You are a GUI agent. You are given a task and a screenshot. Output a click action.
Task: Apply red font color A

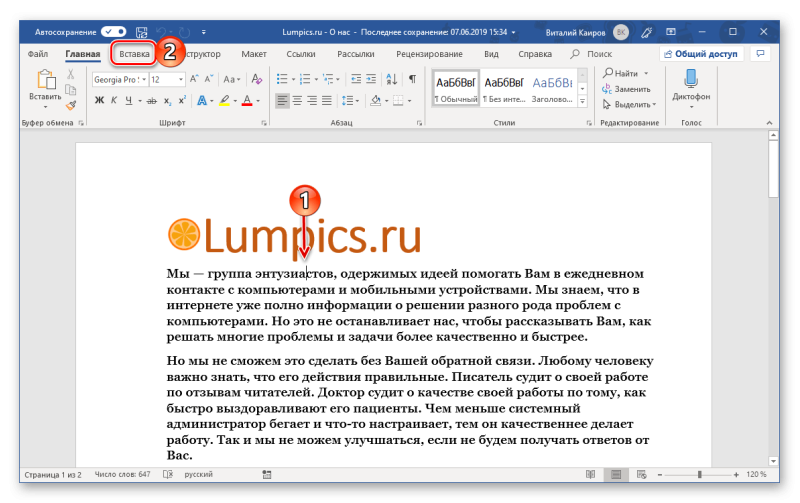pos(247,100)
